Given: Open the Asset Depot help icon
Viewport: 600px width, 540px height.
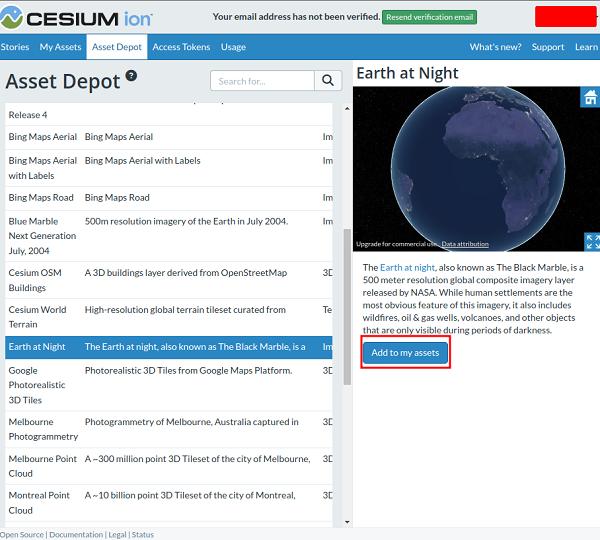Looking at the screenshot, I should click(x=131, y=76).
